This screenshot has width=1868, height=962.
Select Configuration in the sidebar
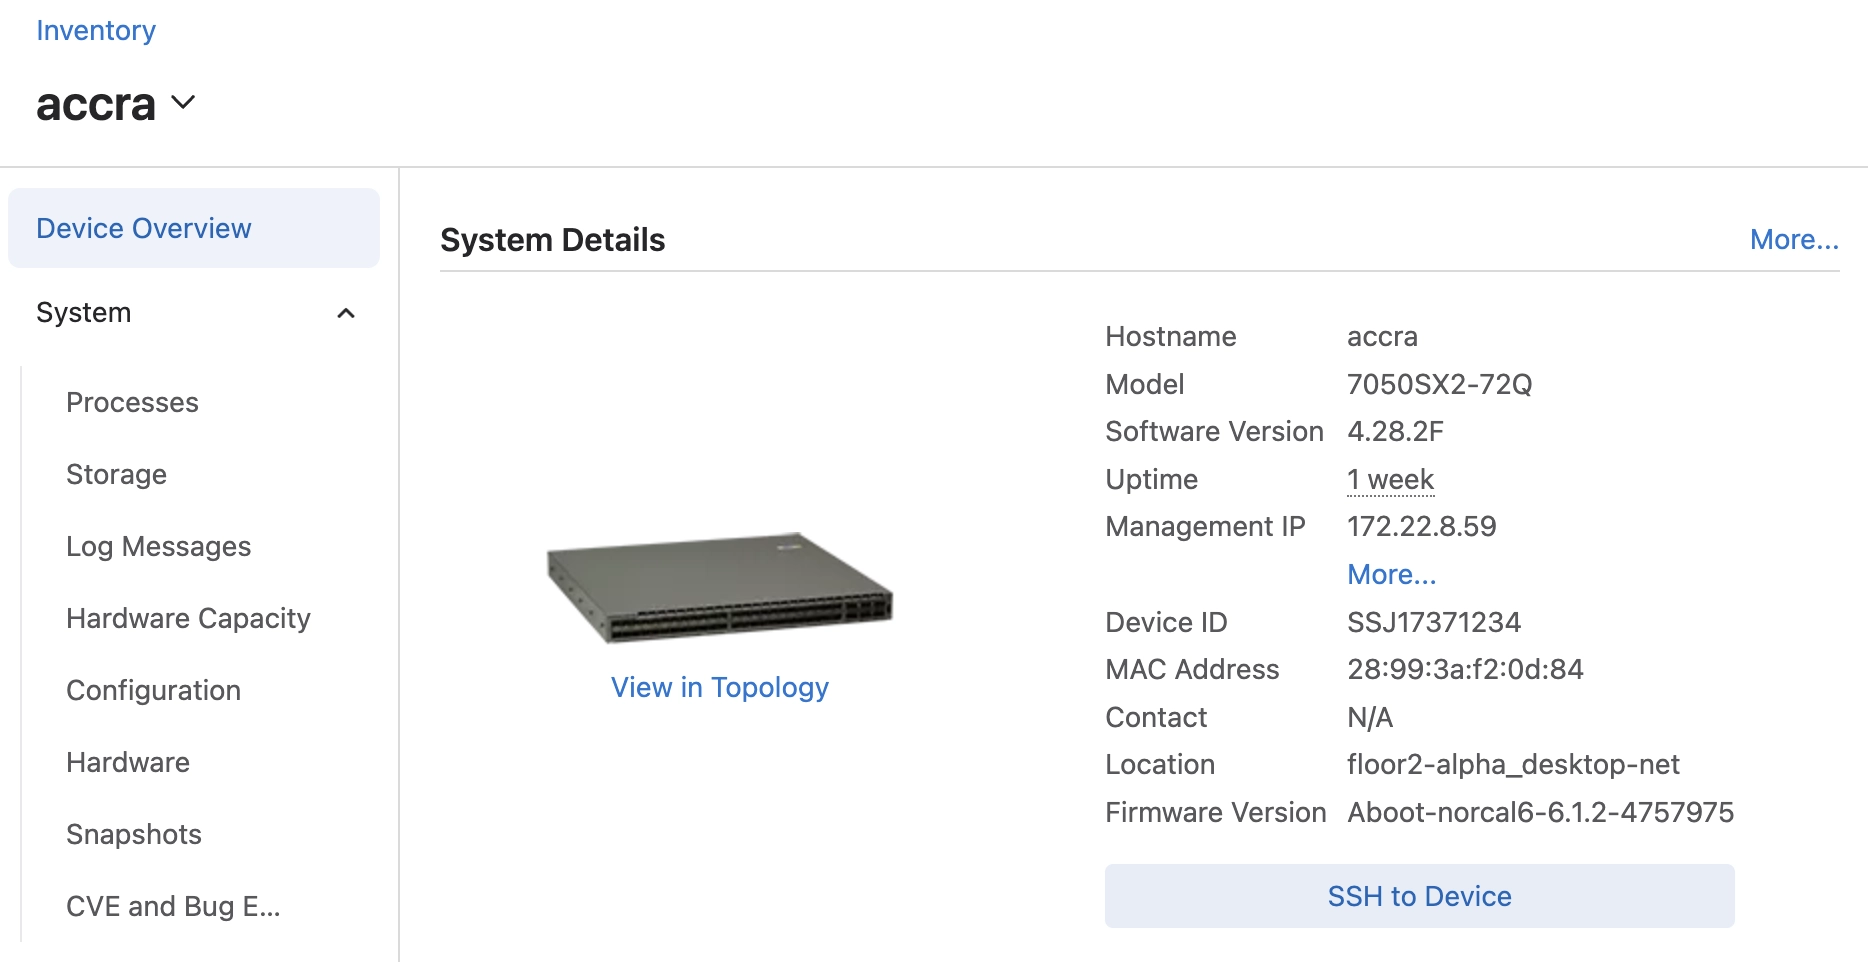coord(153,691)
